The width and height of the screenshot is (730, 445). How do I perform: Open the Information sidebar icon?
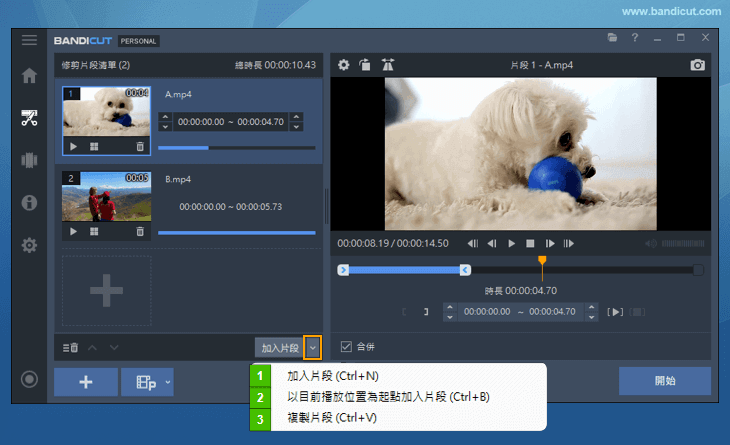[x=29, y=202]
